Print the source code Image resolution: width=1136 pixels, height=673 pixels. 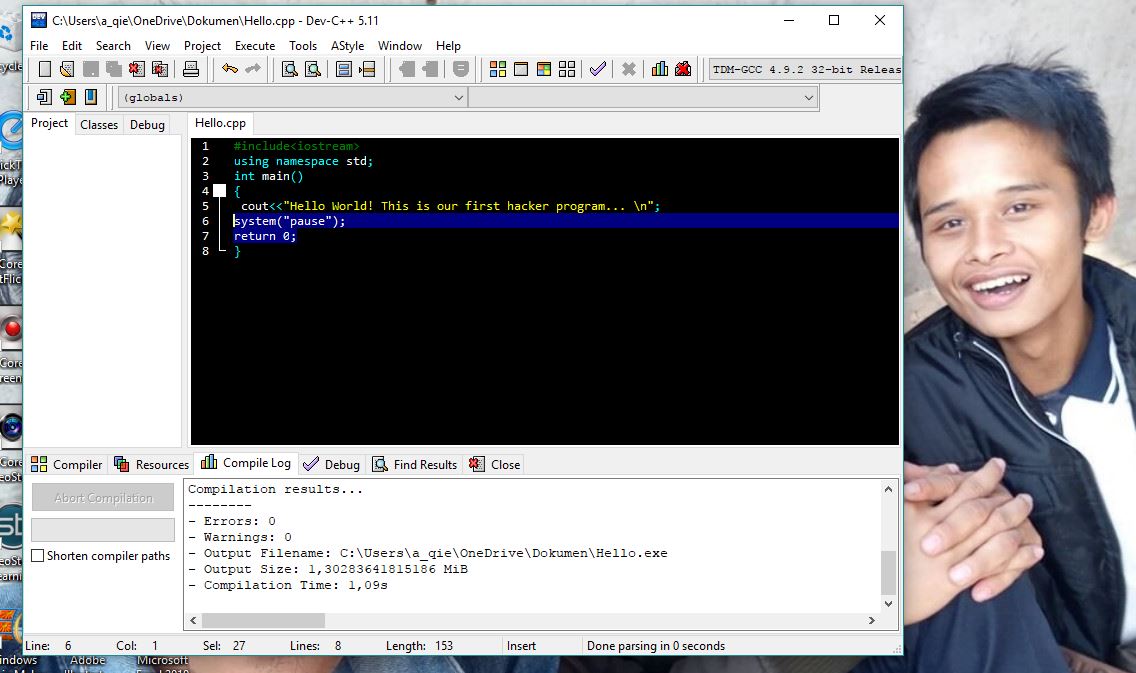[192, 68]
